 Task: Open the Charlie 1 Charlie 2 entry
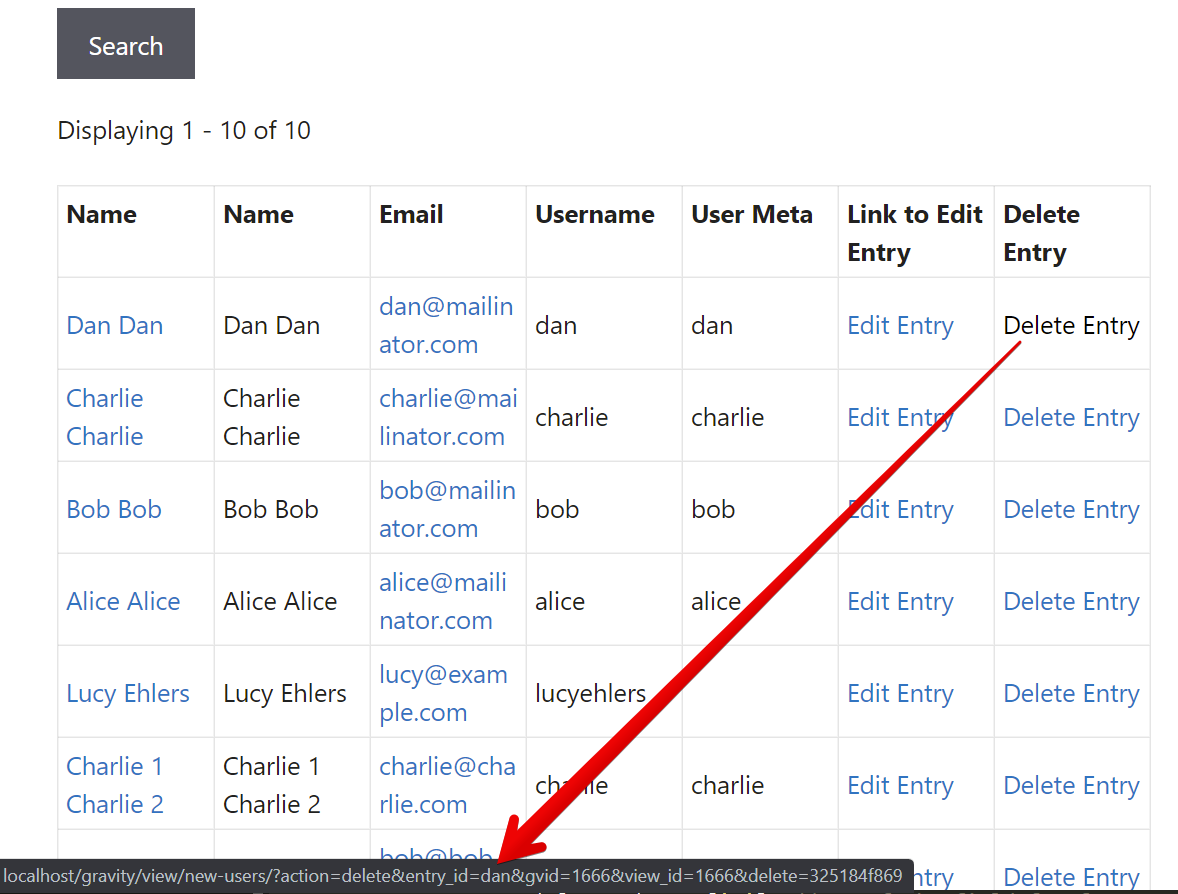[115, 785]
